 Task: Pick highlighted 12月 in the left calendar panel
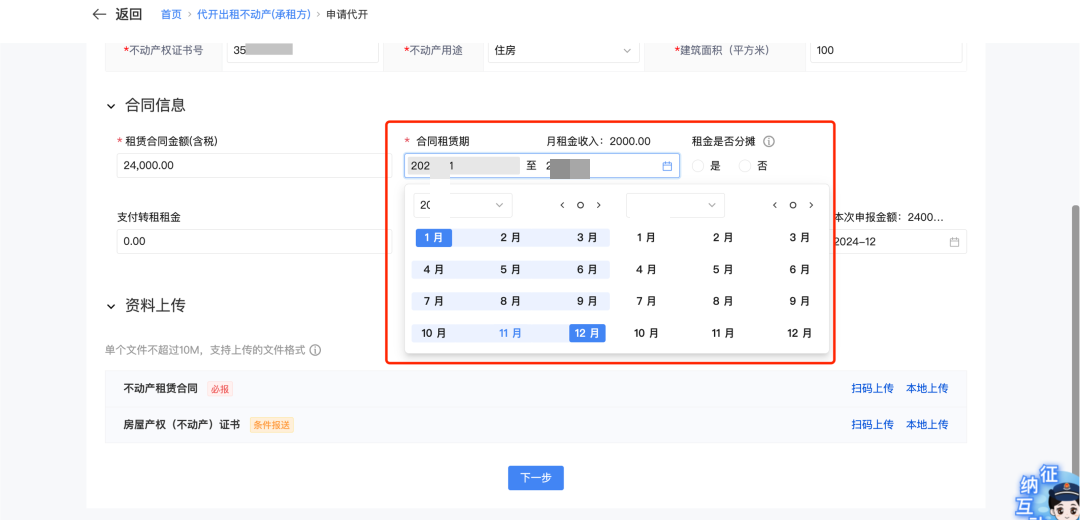[588, 333]
